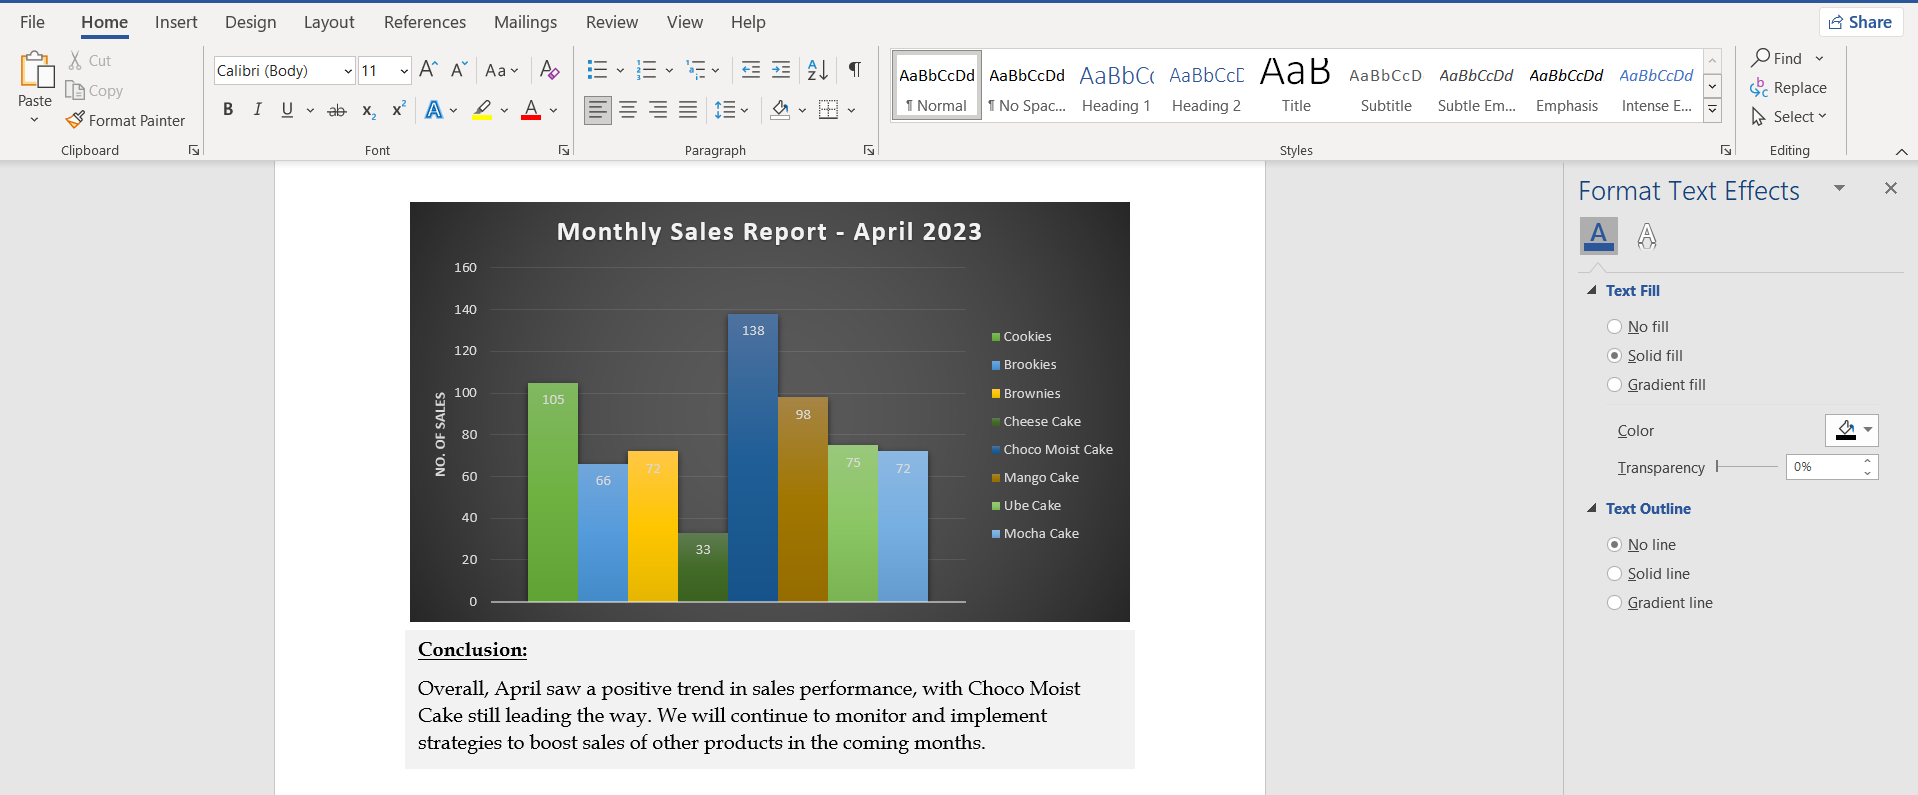The image size is (1918, 795).
Task: Open the font size dropdown
Action: pyautogui.click(x=404, y=70)
